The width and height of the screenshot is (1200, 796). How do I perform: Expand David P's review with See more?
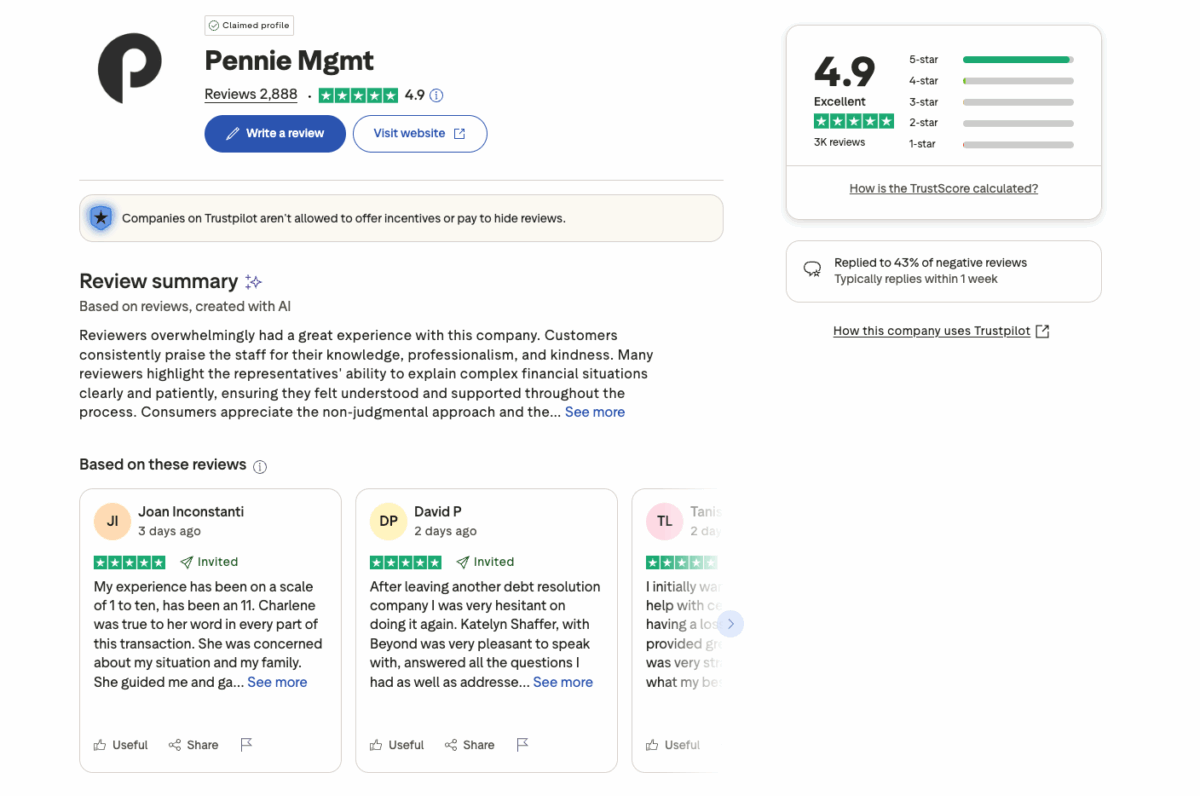(563, 682)
